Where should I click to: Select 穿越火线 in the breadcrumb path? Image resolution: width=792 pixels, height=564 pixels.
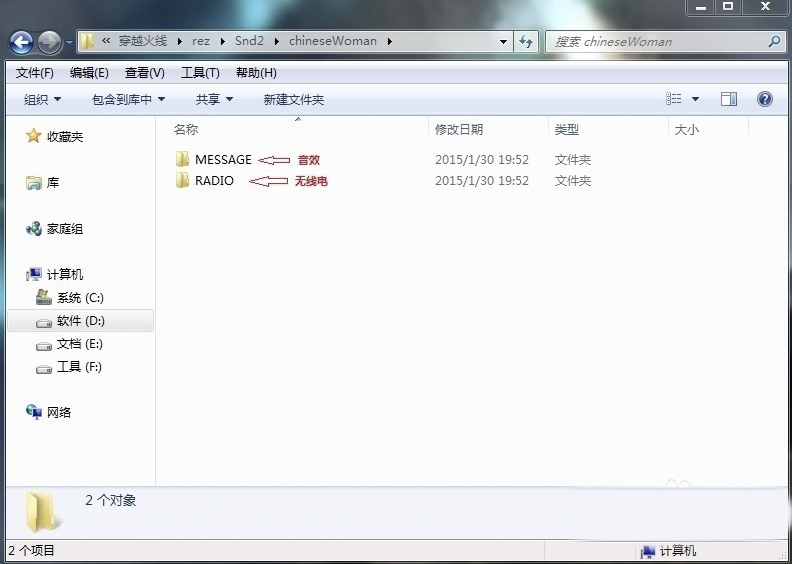pyautogui.click(x=143, y=41)
